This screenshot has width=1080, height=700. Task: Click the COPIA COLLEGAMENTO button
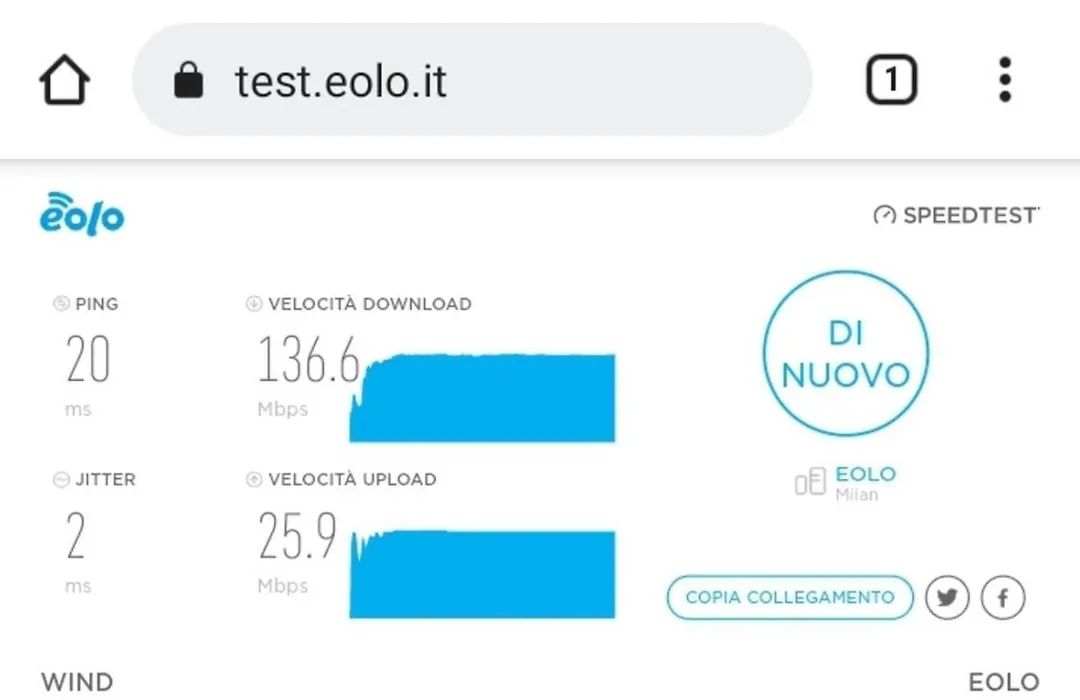tap(790, 597)
